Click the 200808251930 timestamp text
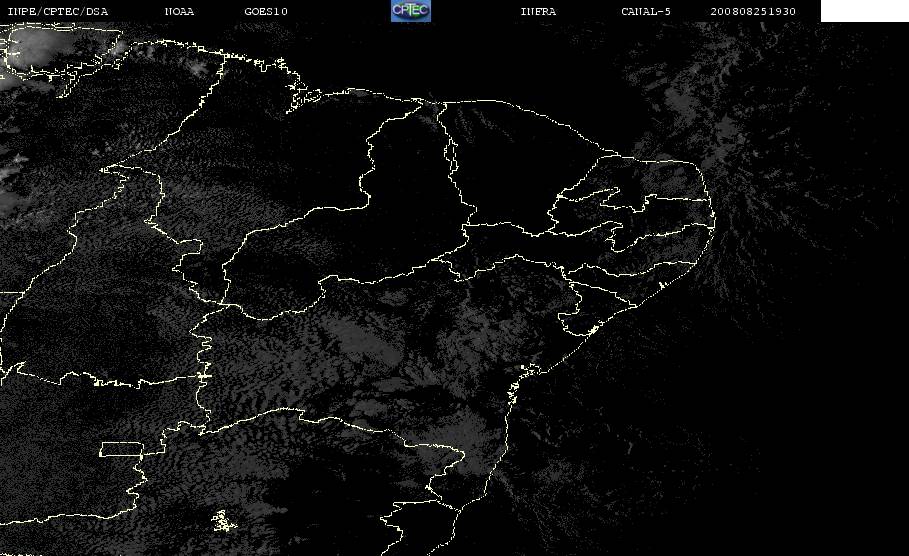 [x=753, y=11]
